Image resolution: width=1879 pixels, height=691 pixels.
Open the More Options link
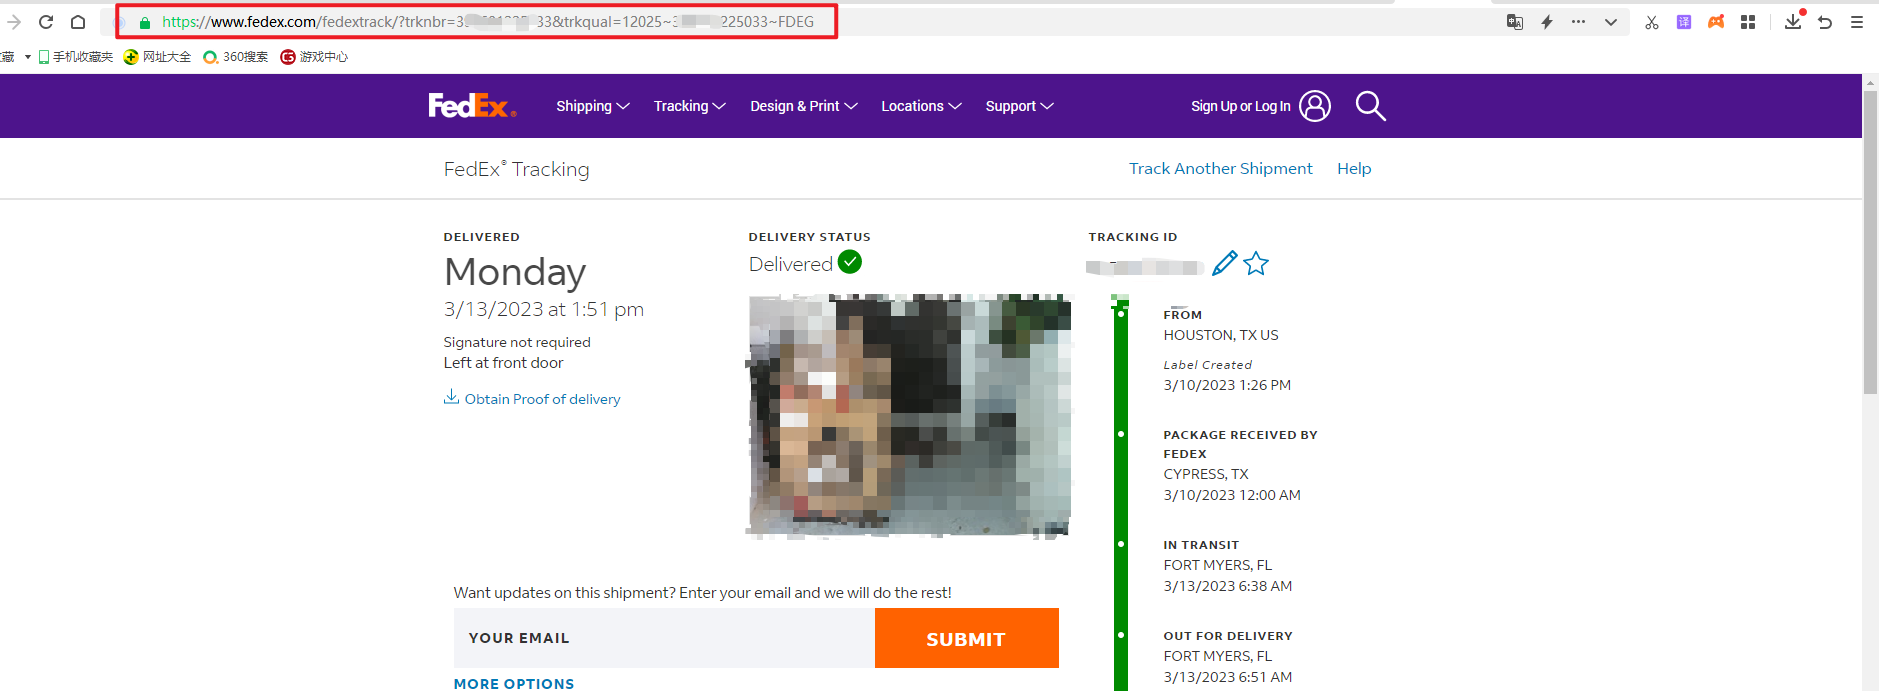[x=514, y=684]
